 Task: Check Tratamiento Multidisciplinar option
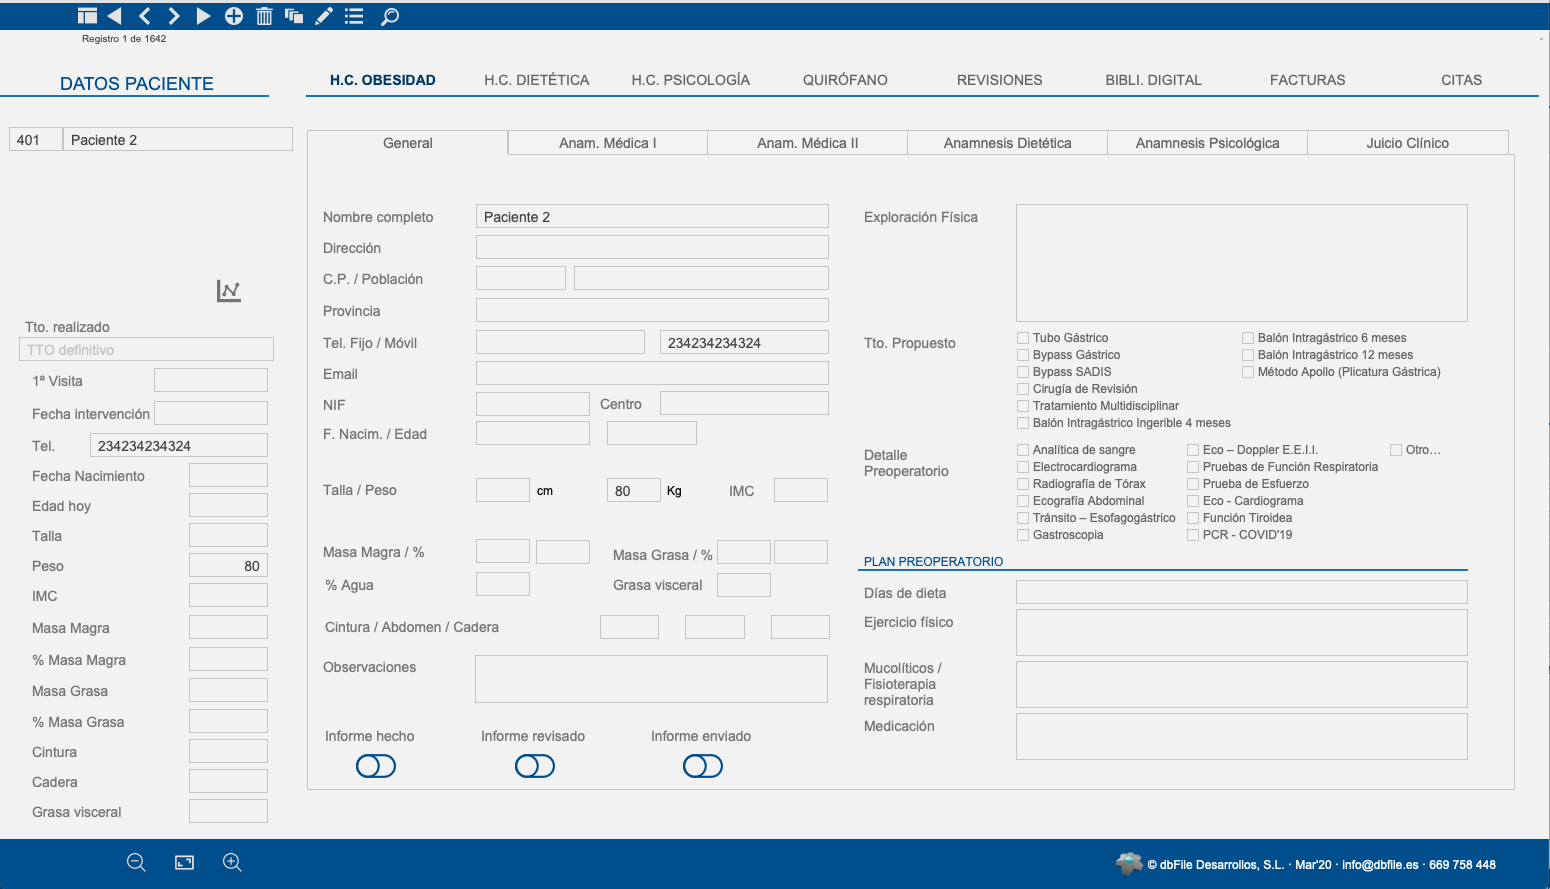point(1023,406)
